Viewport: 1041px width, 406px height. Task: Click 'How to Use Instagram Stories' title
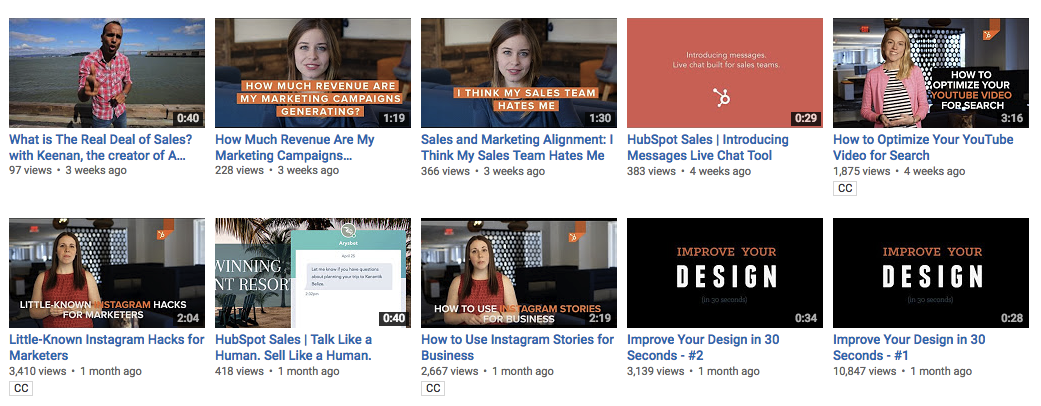tap(517, 348)
